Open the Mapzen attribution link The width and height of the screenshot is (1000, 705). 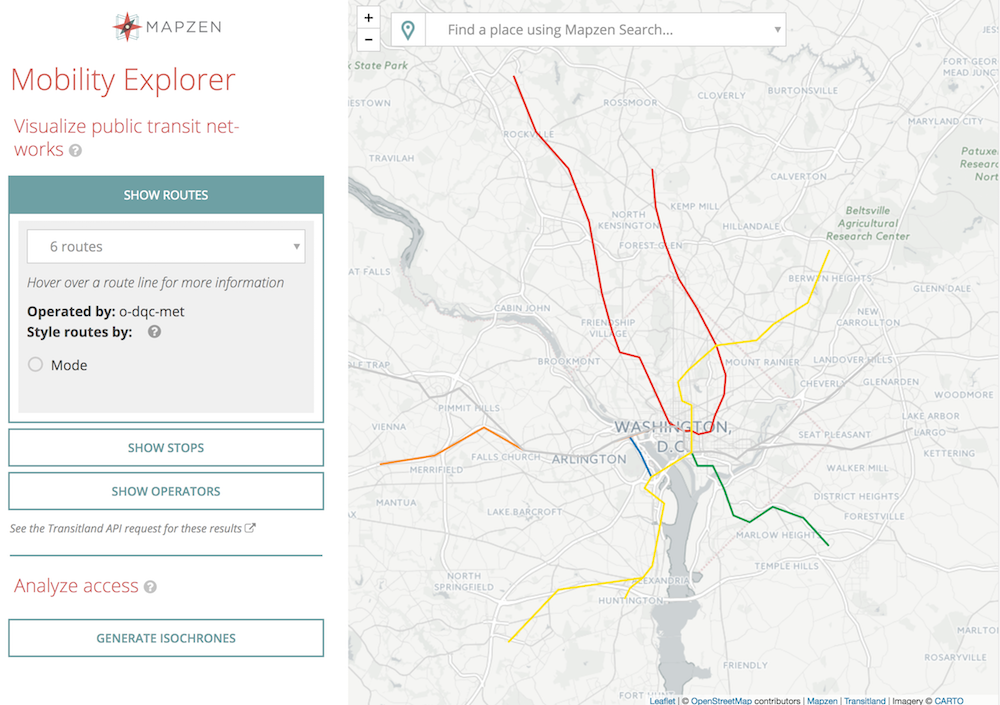pyautogui.click(x=822, y=701)
